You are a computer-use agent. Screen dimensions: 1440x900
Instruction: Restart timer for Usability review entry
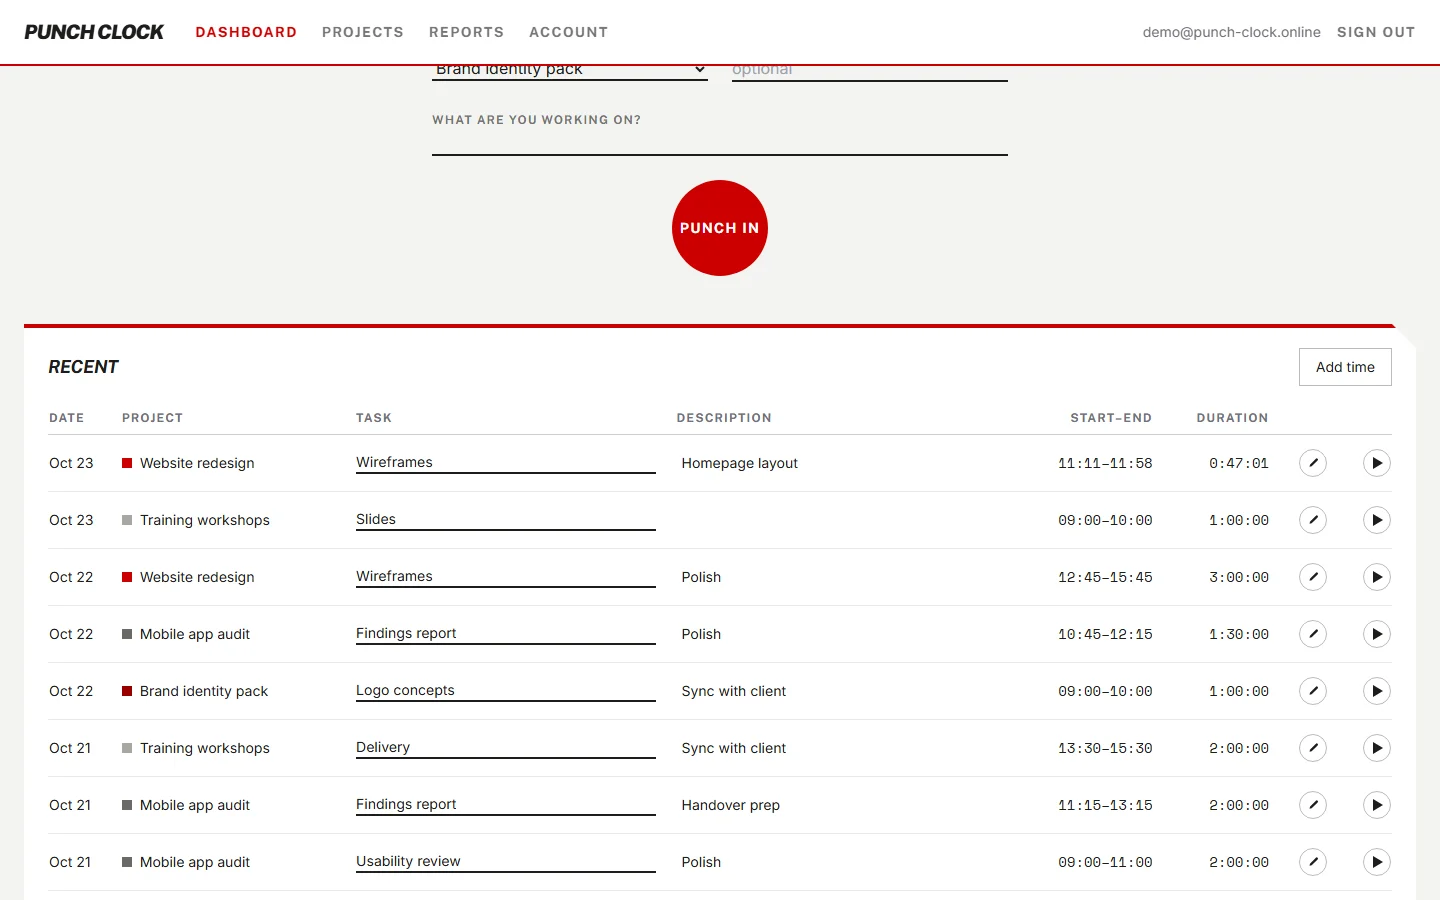coord(1377,862)
